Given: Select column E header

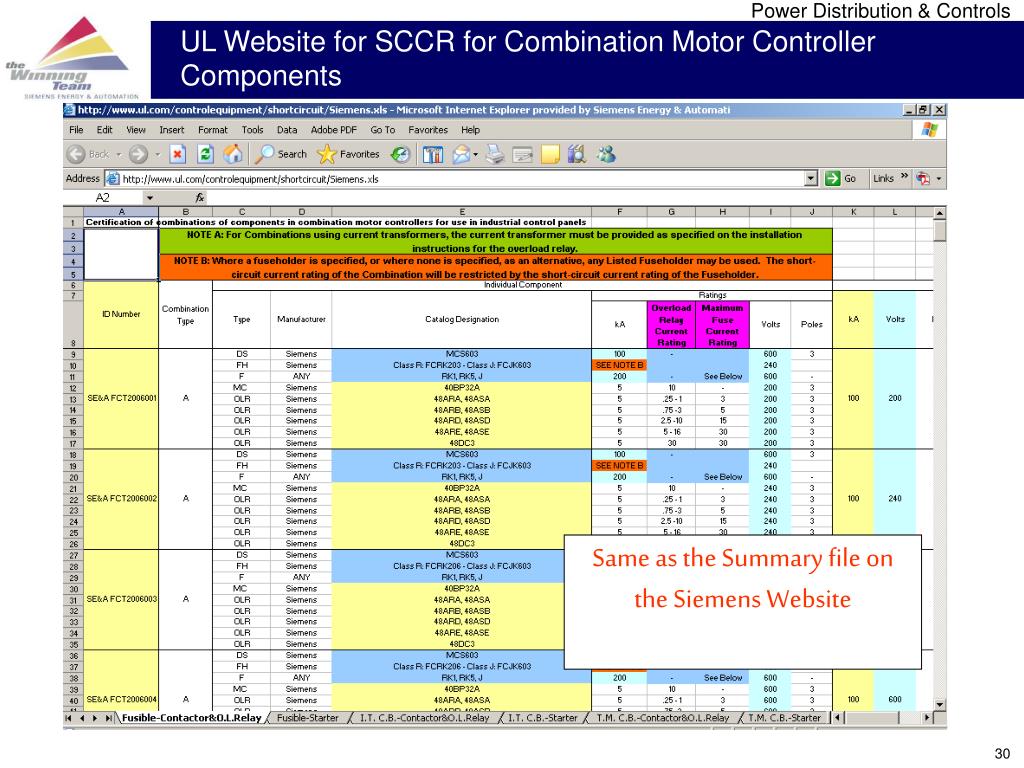Looking at the screenshot, I should pyautogui.click(x=462, y=212).
